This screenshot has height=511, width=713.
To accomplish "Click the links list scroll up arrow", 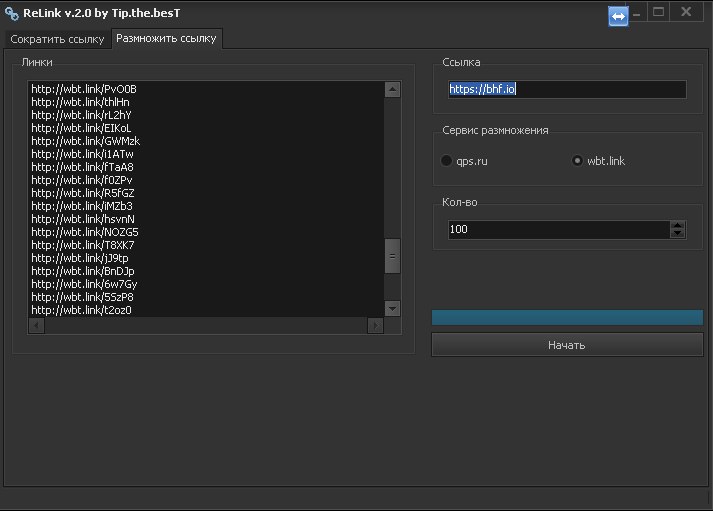I will (392, 89).
